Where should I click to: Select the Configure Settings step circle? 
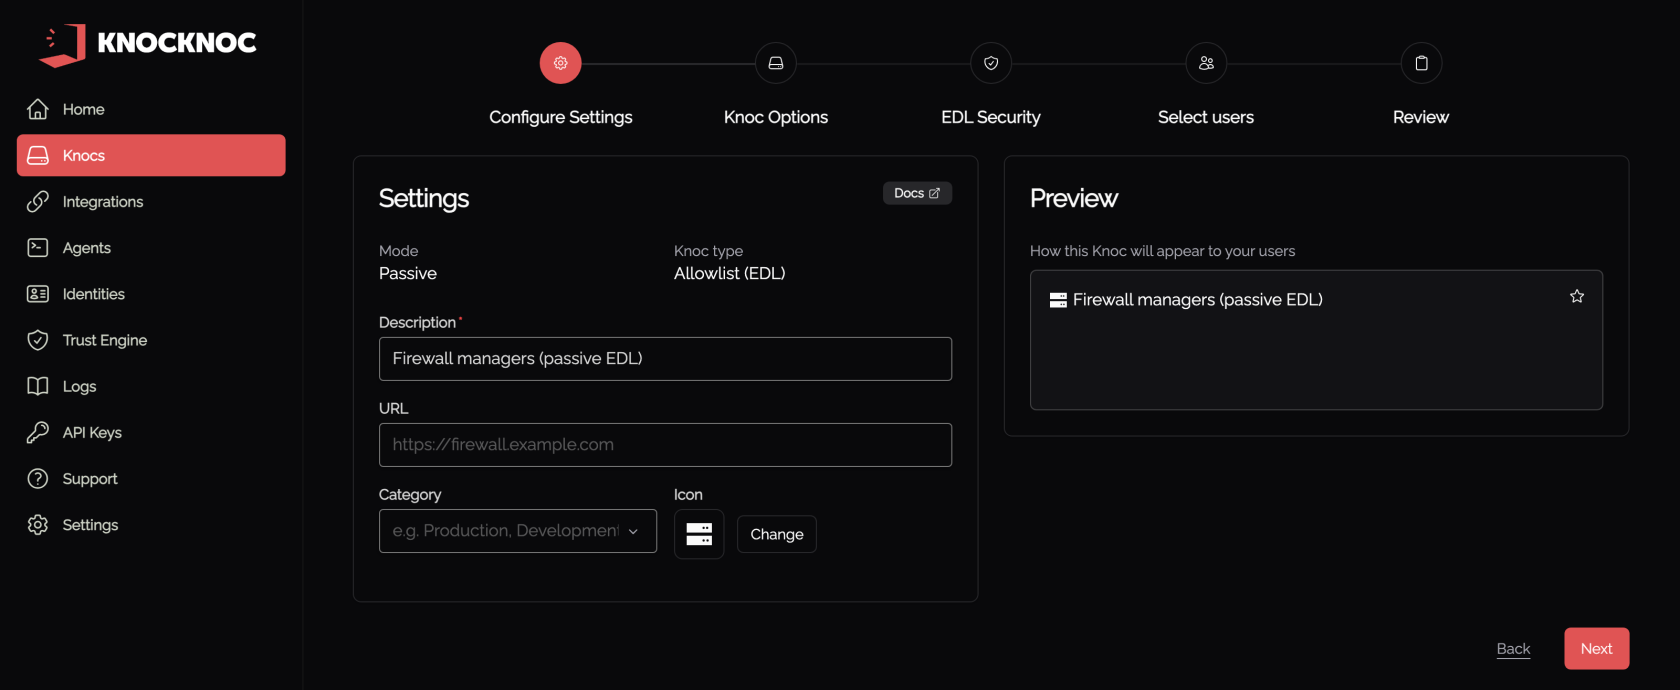pyautogui.click(x=561, y=63)
